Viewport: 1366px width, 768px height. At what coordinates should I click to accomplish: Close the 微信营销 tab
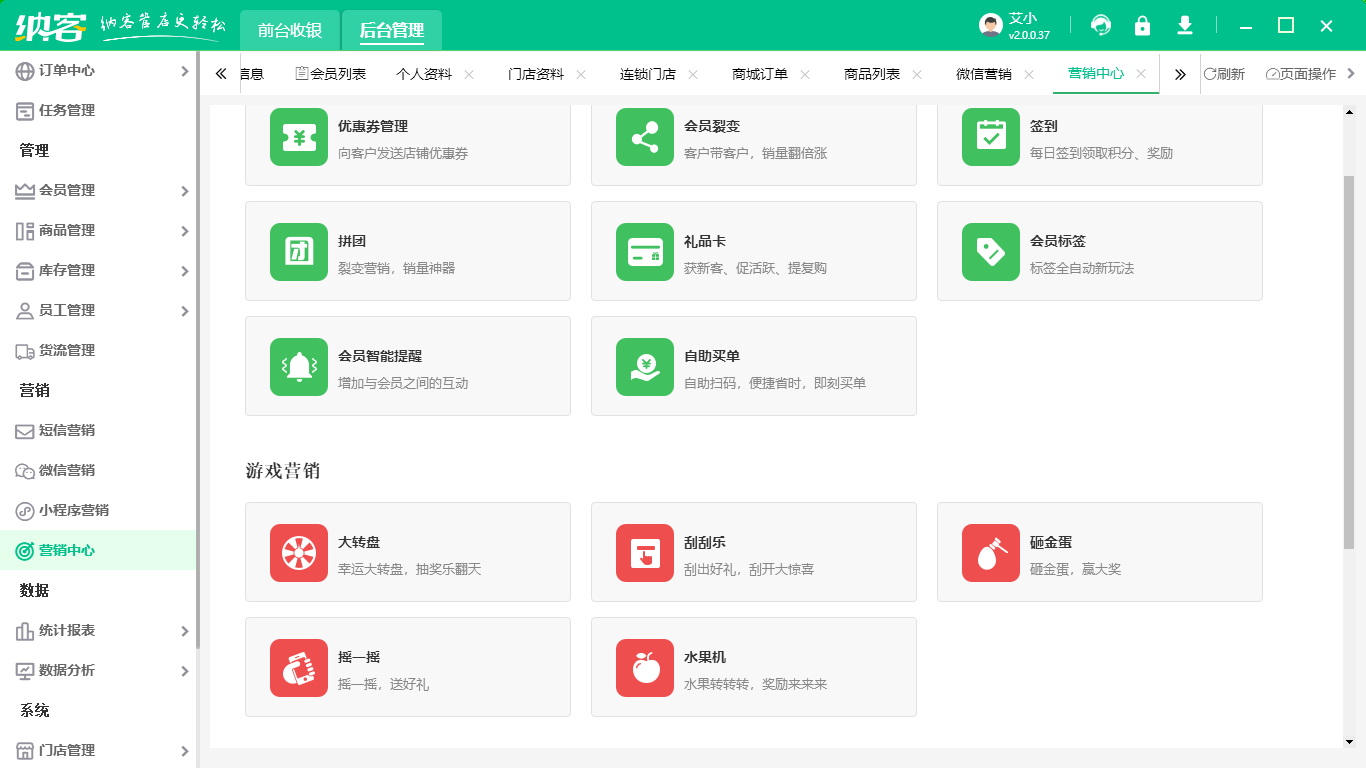coord(1029,75)
